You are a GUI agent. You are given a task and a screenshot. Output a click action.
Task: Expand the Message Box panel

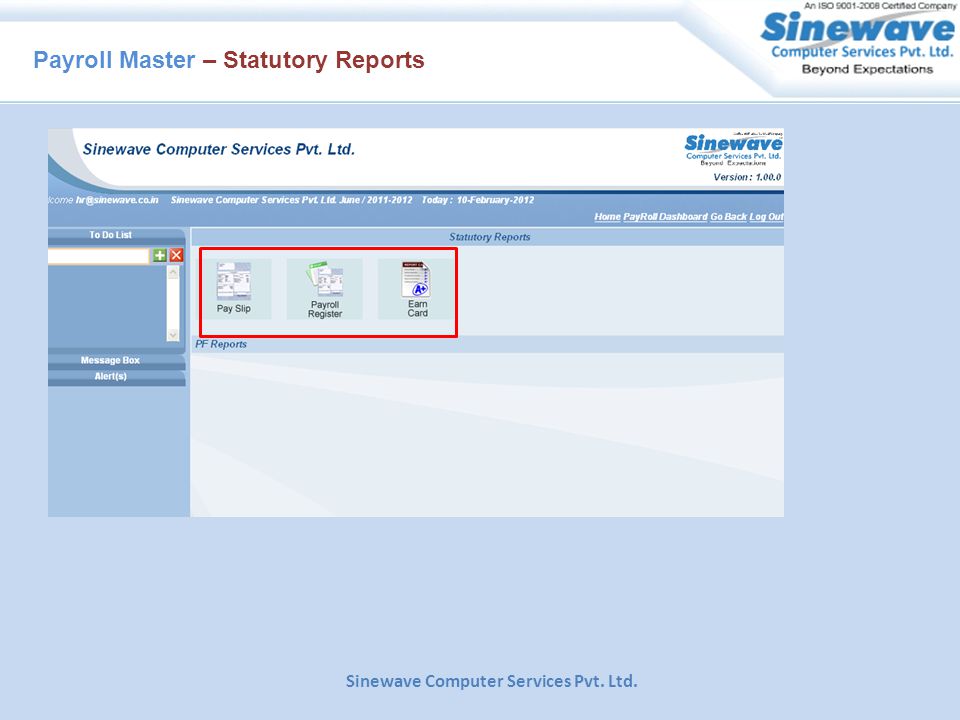tap(116, 361)
